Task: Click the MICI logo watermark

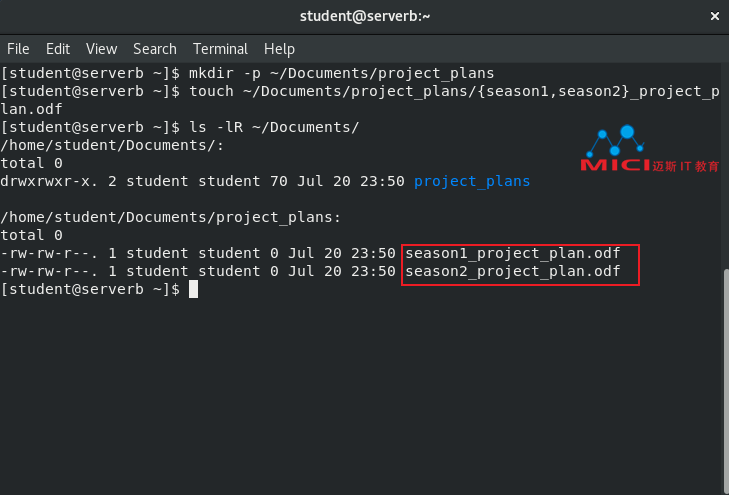Action: 649,149
